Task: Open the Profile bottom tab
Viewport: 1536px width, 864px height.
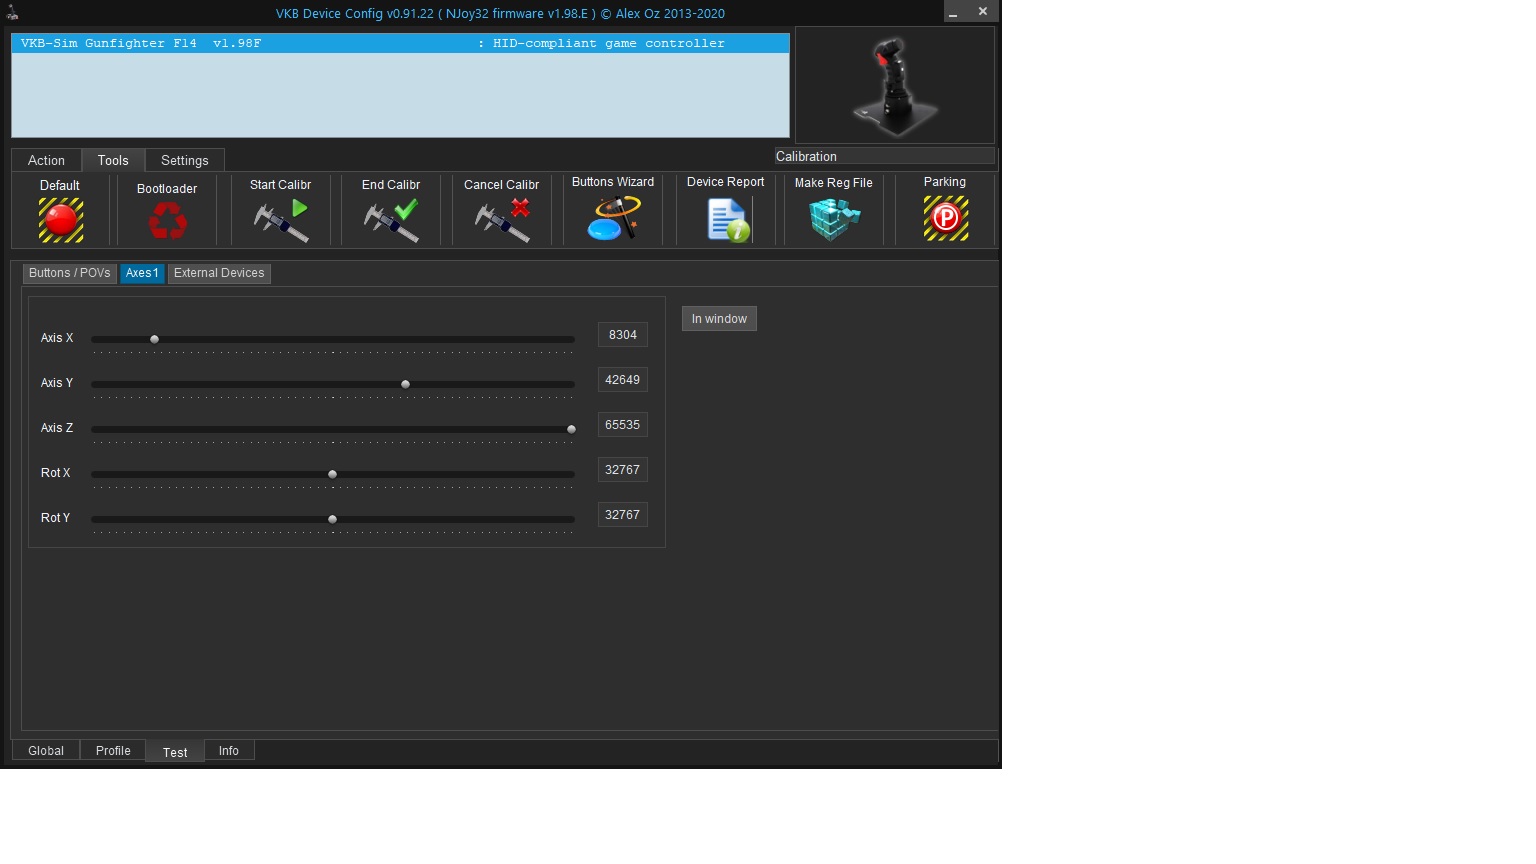Action: click(x=113, y=751)
